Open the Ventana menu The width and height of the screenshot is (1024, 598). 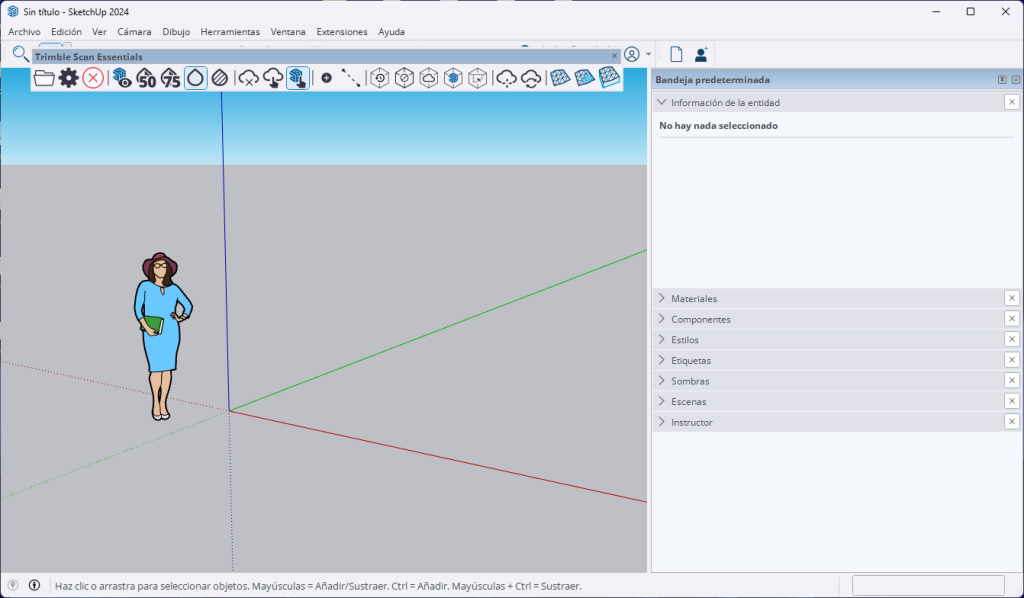tap(288, 31)
